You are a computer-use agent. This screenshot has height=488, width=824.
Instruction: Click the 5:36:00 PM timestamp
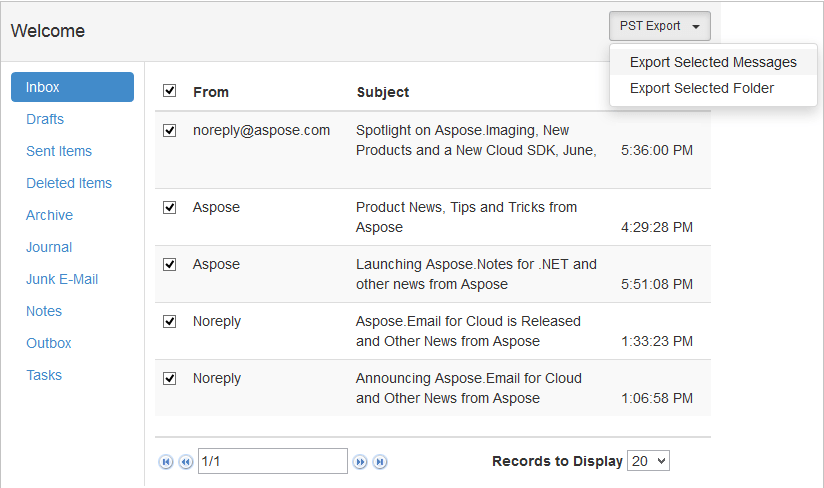(657, 151)
